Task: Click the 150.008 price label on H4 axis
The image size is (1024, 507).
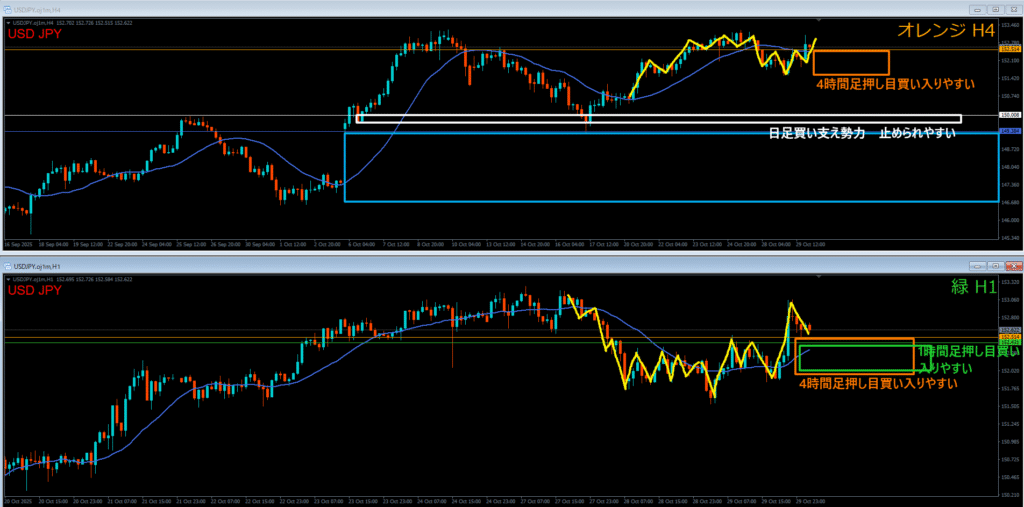Action: pos(1009,115)
